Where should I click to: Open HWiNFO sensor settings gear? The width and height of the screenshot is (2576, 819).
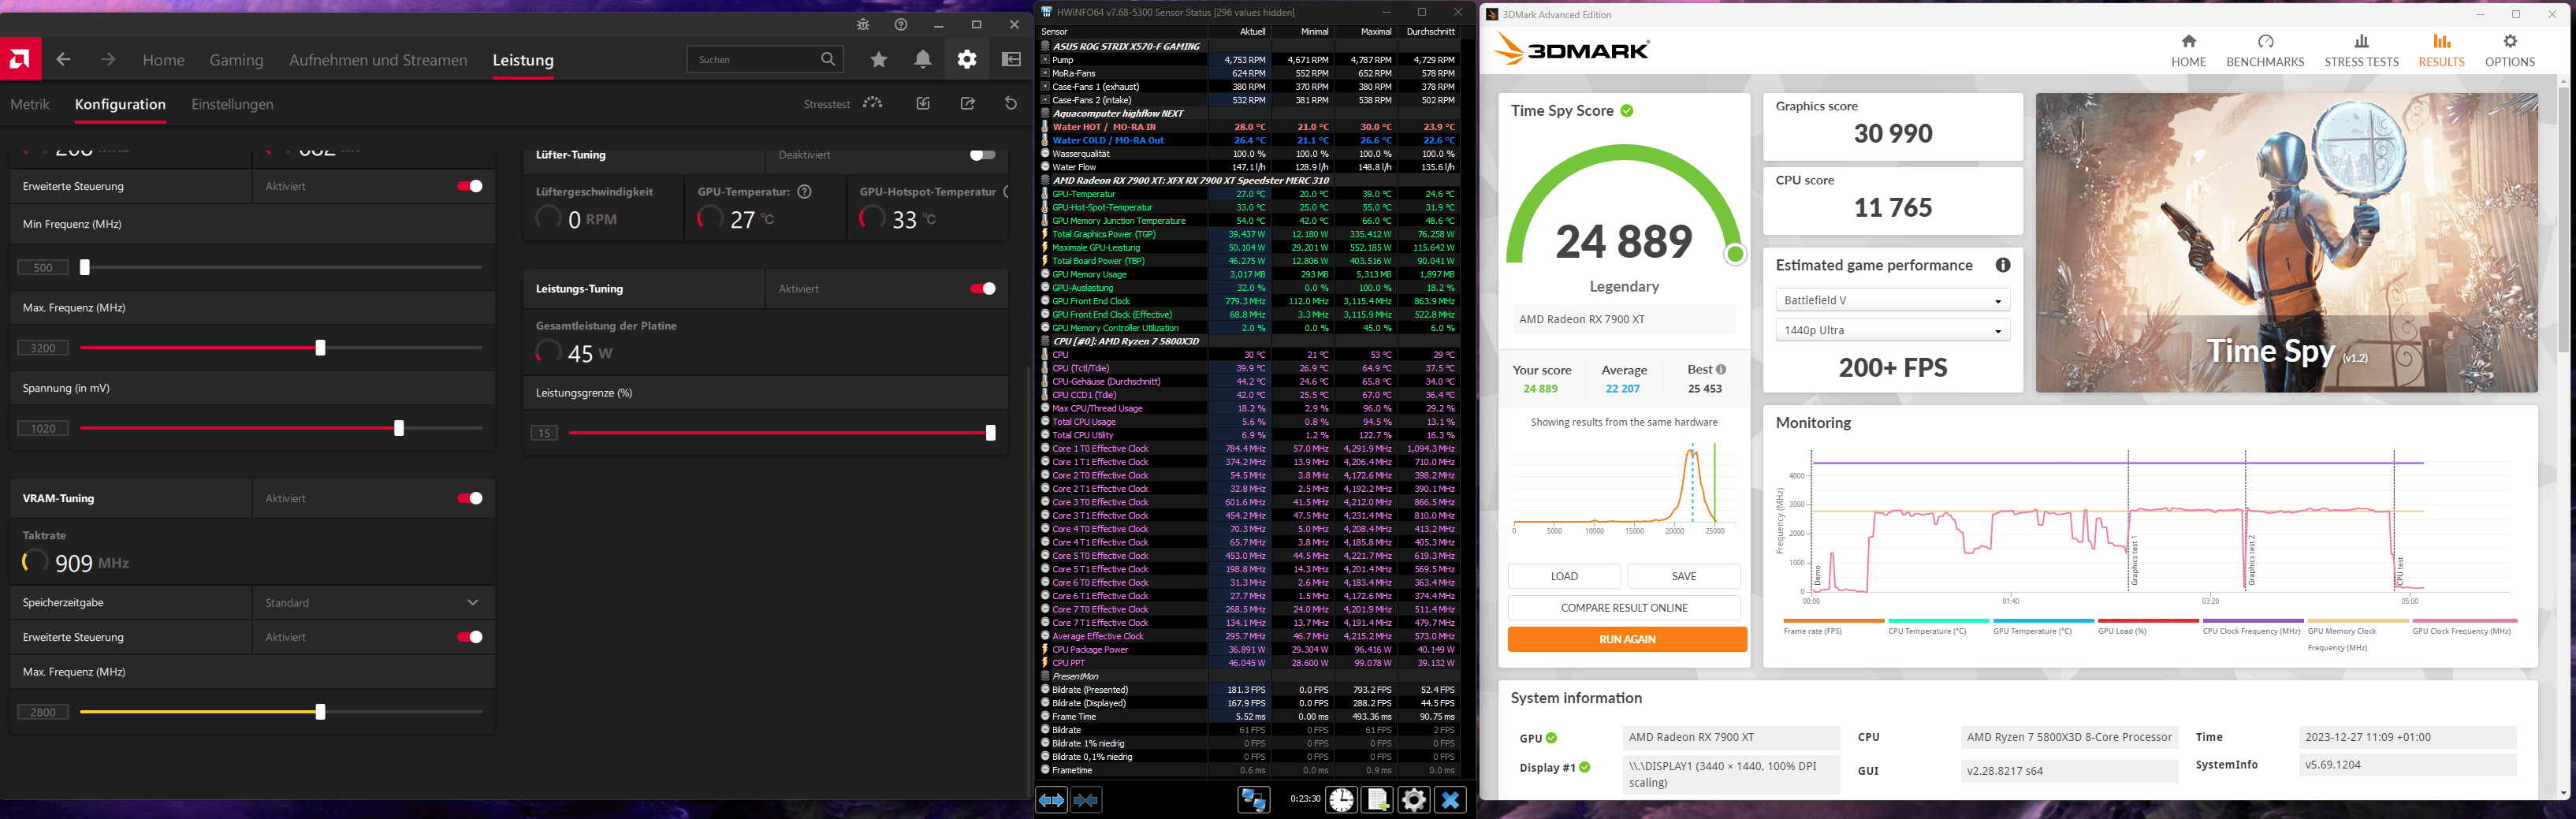1413,799
